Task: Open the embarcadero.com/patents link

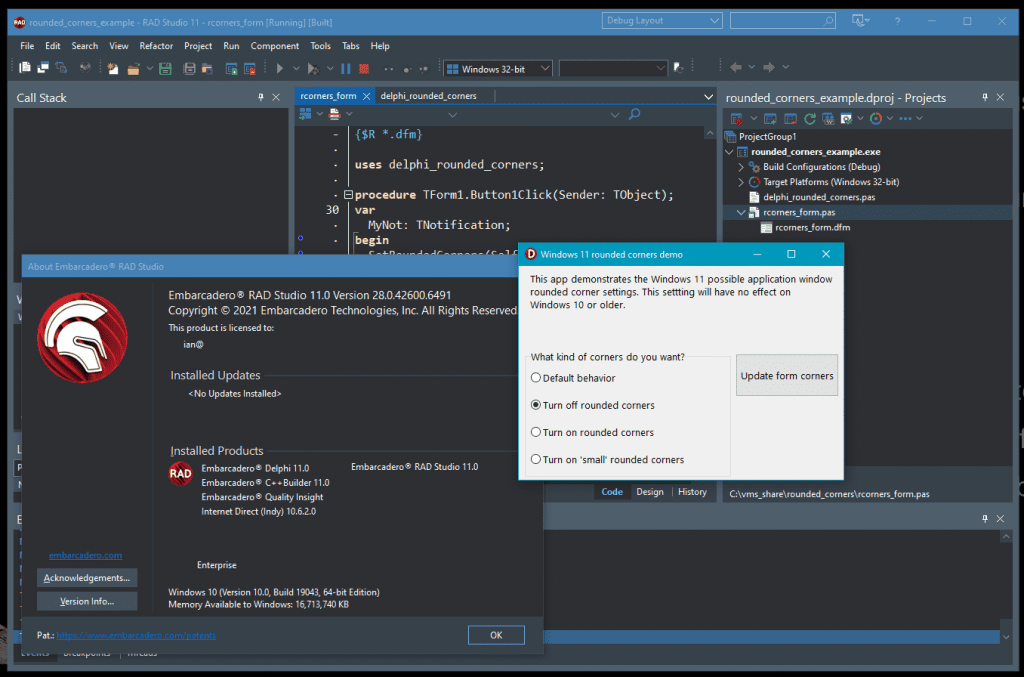Action: tap(136, 635)
